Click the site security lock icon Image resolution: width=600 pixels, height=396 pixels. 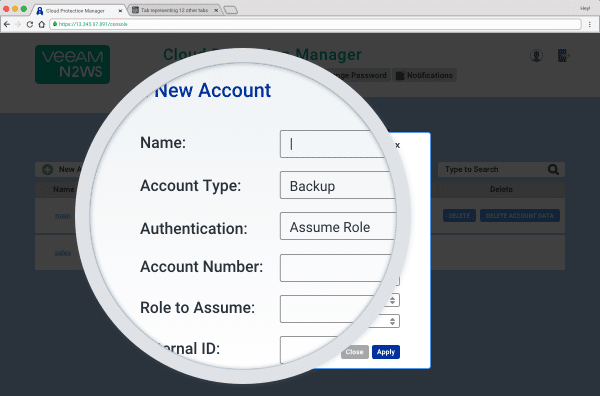click(55, 24)
